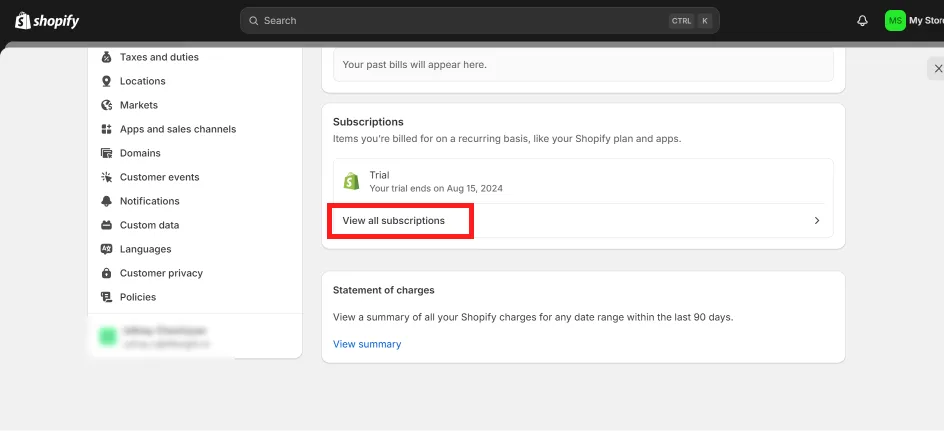Image resolution: width=944 pixels, height=431 pixels.
Task: Click the Apps and sales channels icon
Action: click(x=107, y=129)
